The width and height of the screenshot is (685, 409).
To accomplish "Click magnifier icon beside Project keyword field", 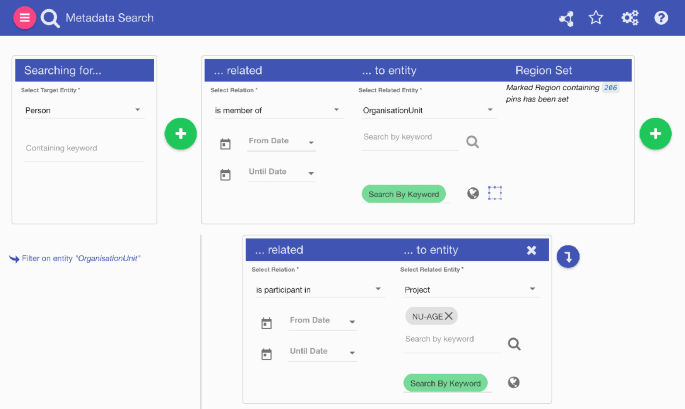I will (x=514, y=344).
